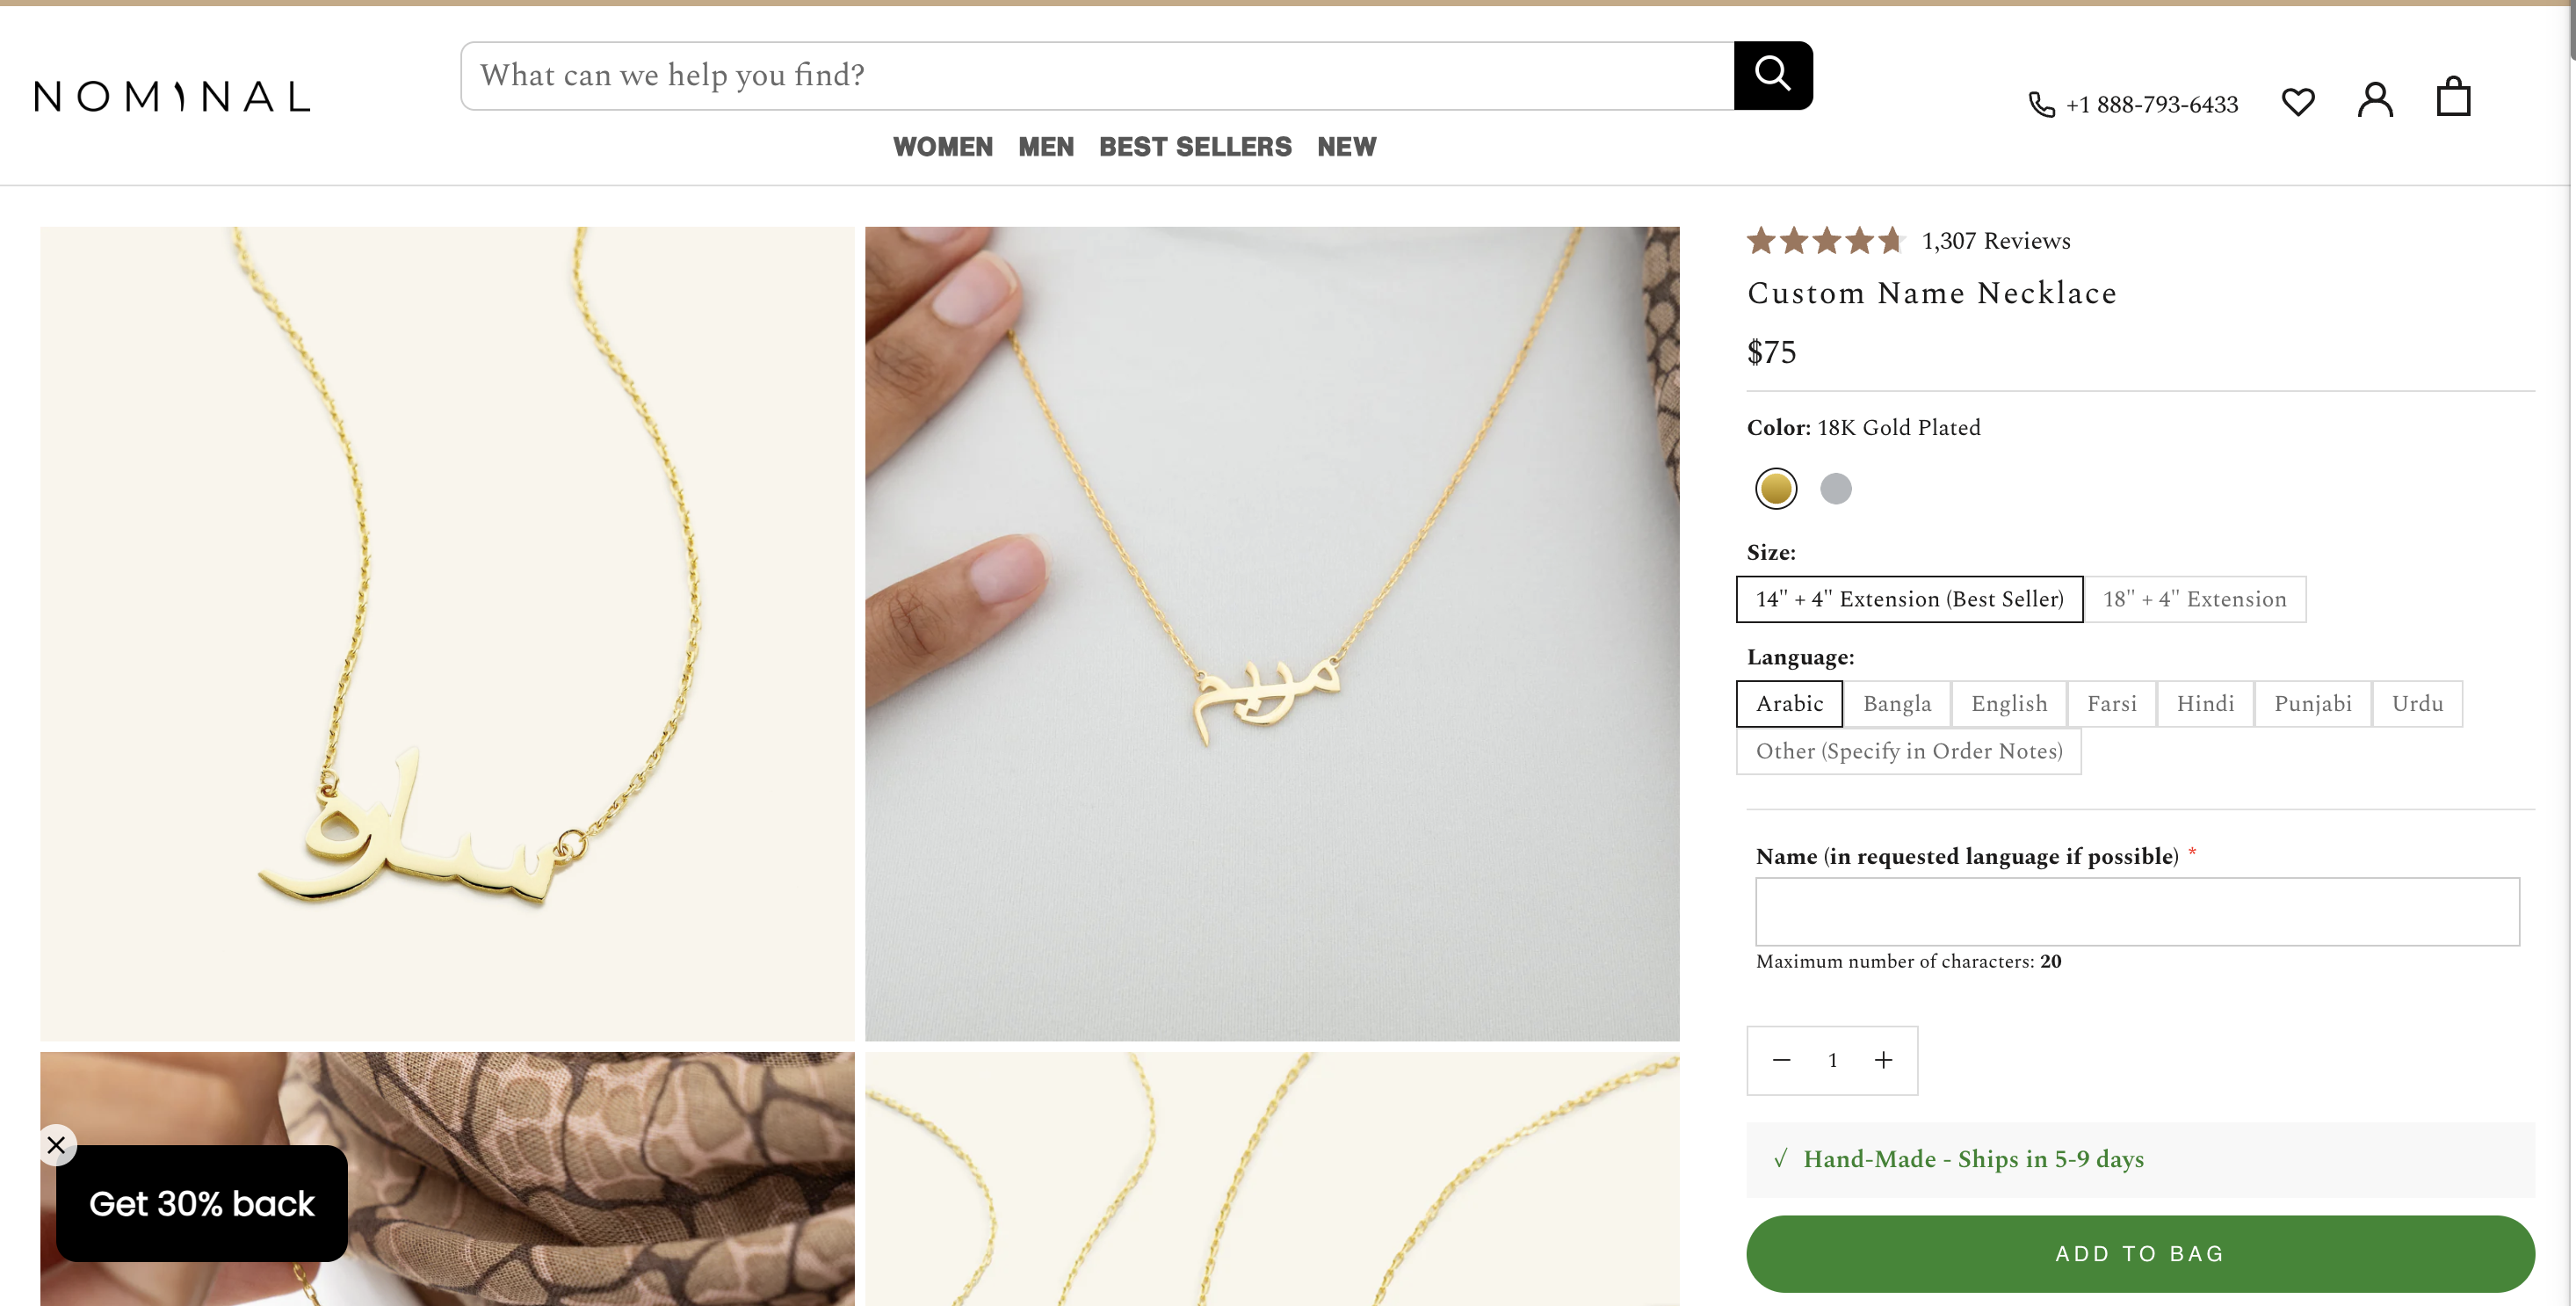Open the wishlist heart icon
Image resolution: width=2576 pixels, height=1306 pixels.
[x=2298, y=101]
